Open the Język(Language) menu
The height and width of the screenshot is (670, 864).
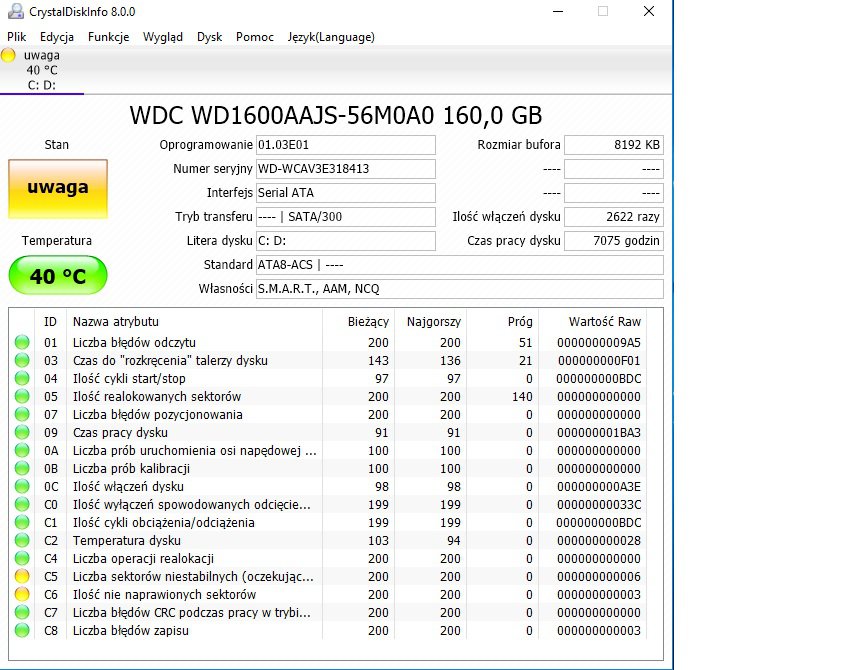tap(331, 37)
